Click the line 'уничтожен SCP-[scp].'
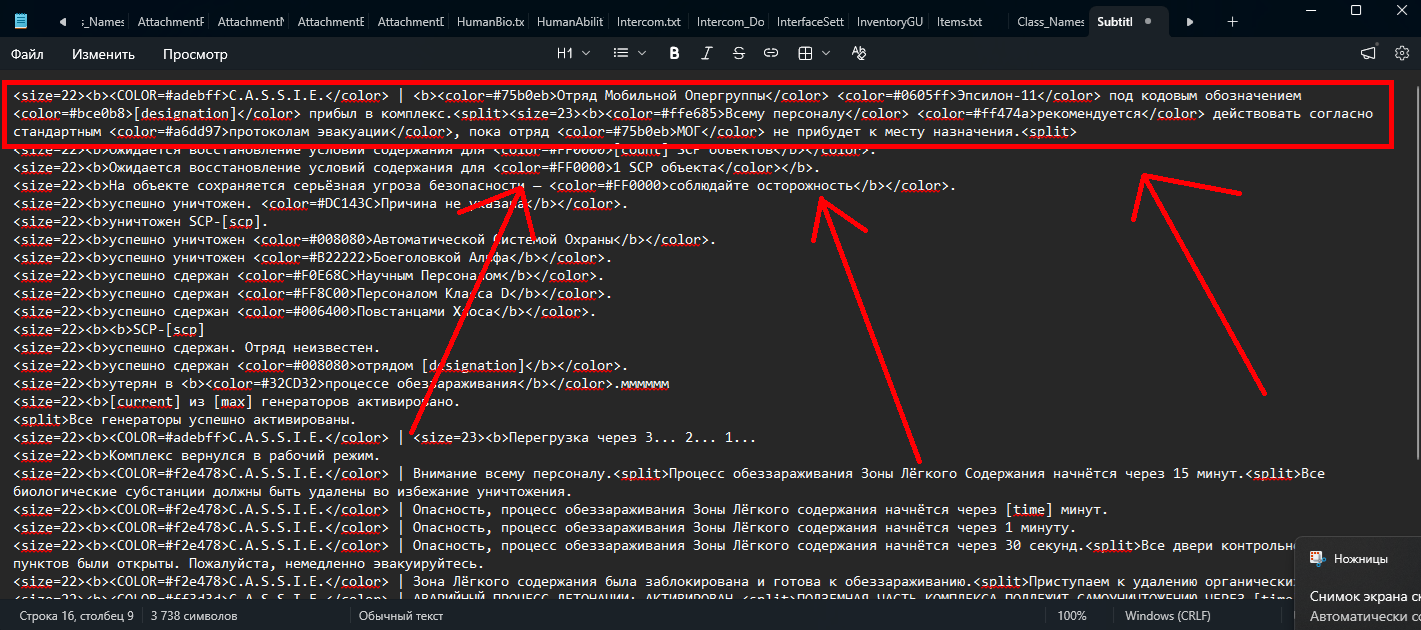 141,221
